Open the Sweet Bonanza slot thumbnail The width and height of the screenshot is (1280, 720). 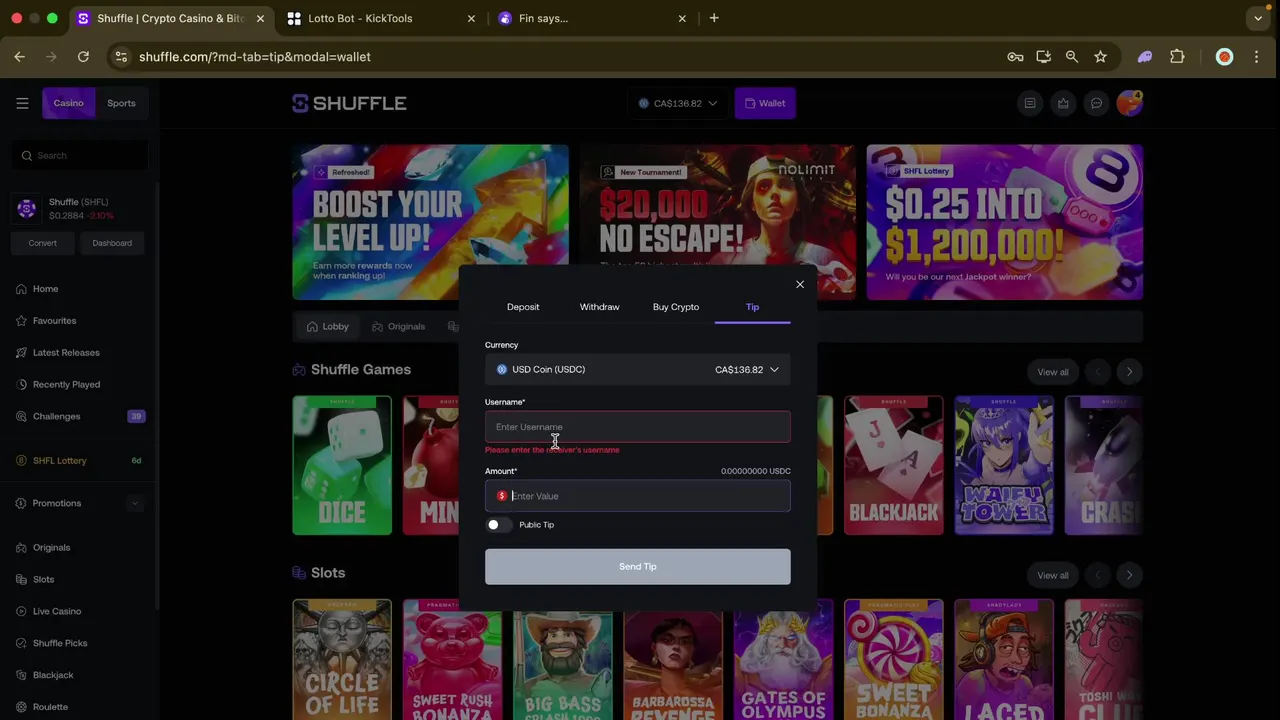click(x=893, y=660)
